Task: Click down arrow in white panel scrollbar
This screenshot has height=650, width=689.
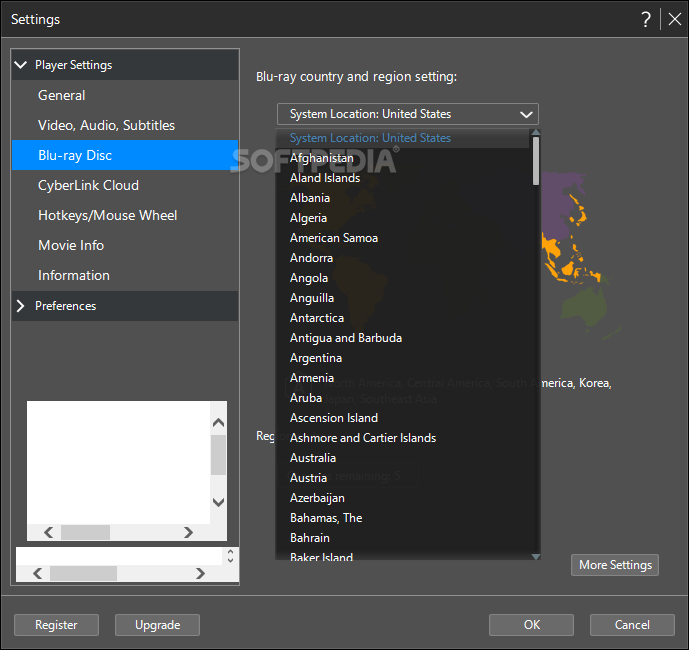Action: [218, 502]
